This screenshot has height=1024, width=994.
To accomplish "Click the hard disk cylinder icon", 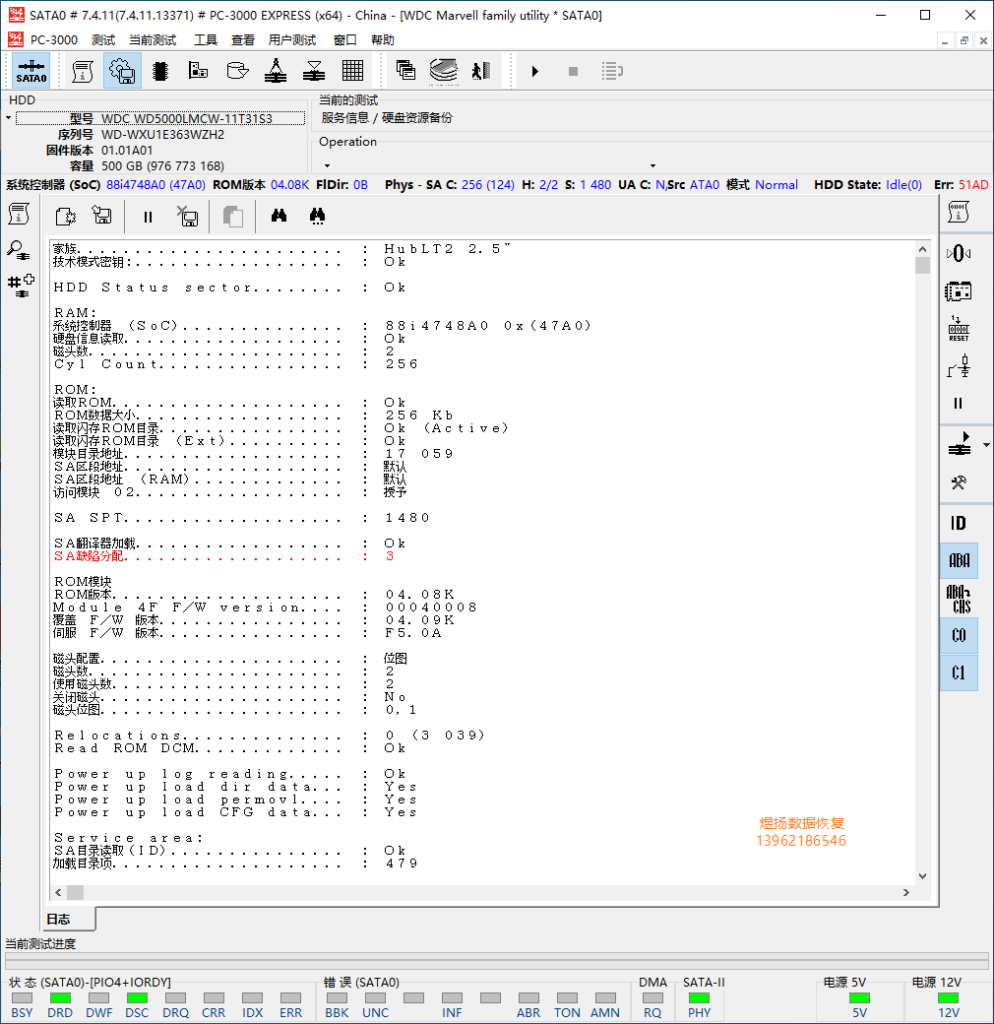I will tap(237, 71).
